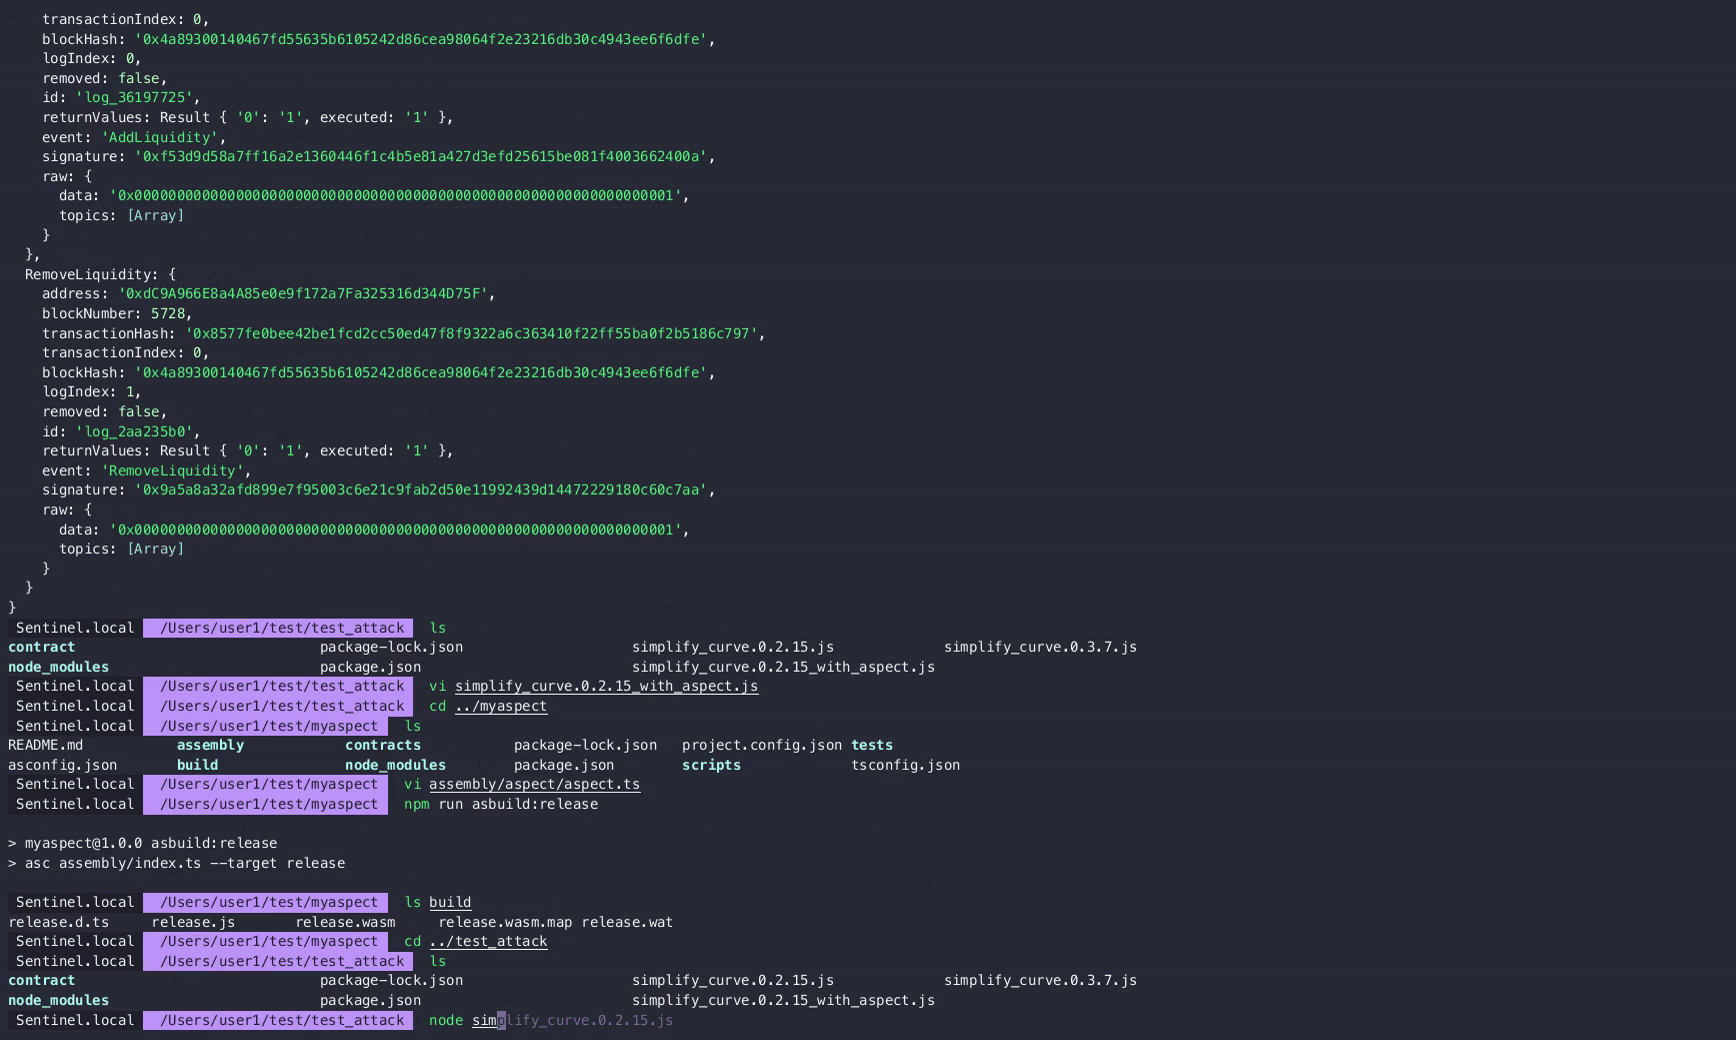Click the last prompt's /Users/user1/test/test_attack path
This screenshot has width=1736, height=1040.
coord(282,1020)
